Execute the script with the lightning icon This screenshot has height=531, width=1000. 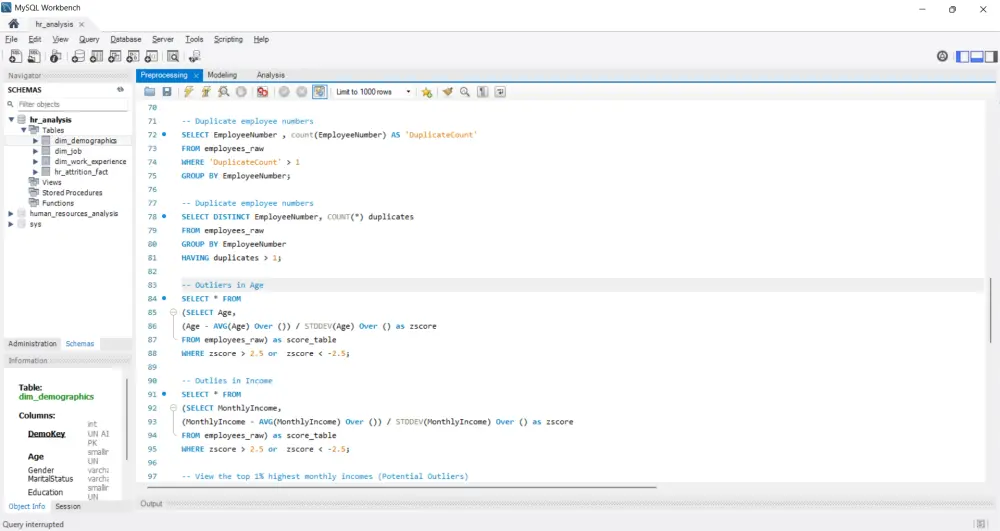click(188, 92)
